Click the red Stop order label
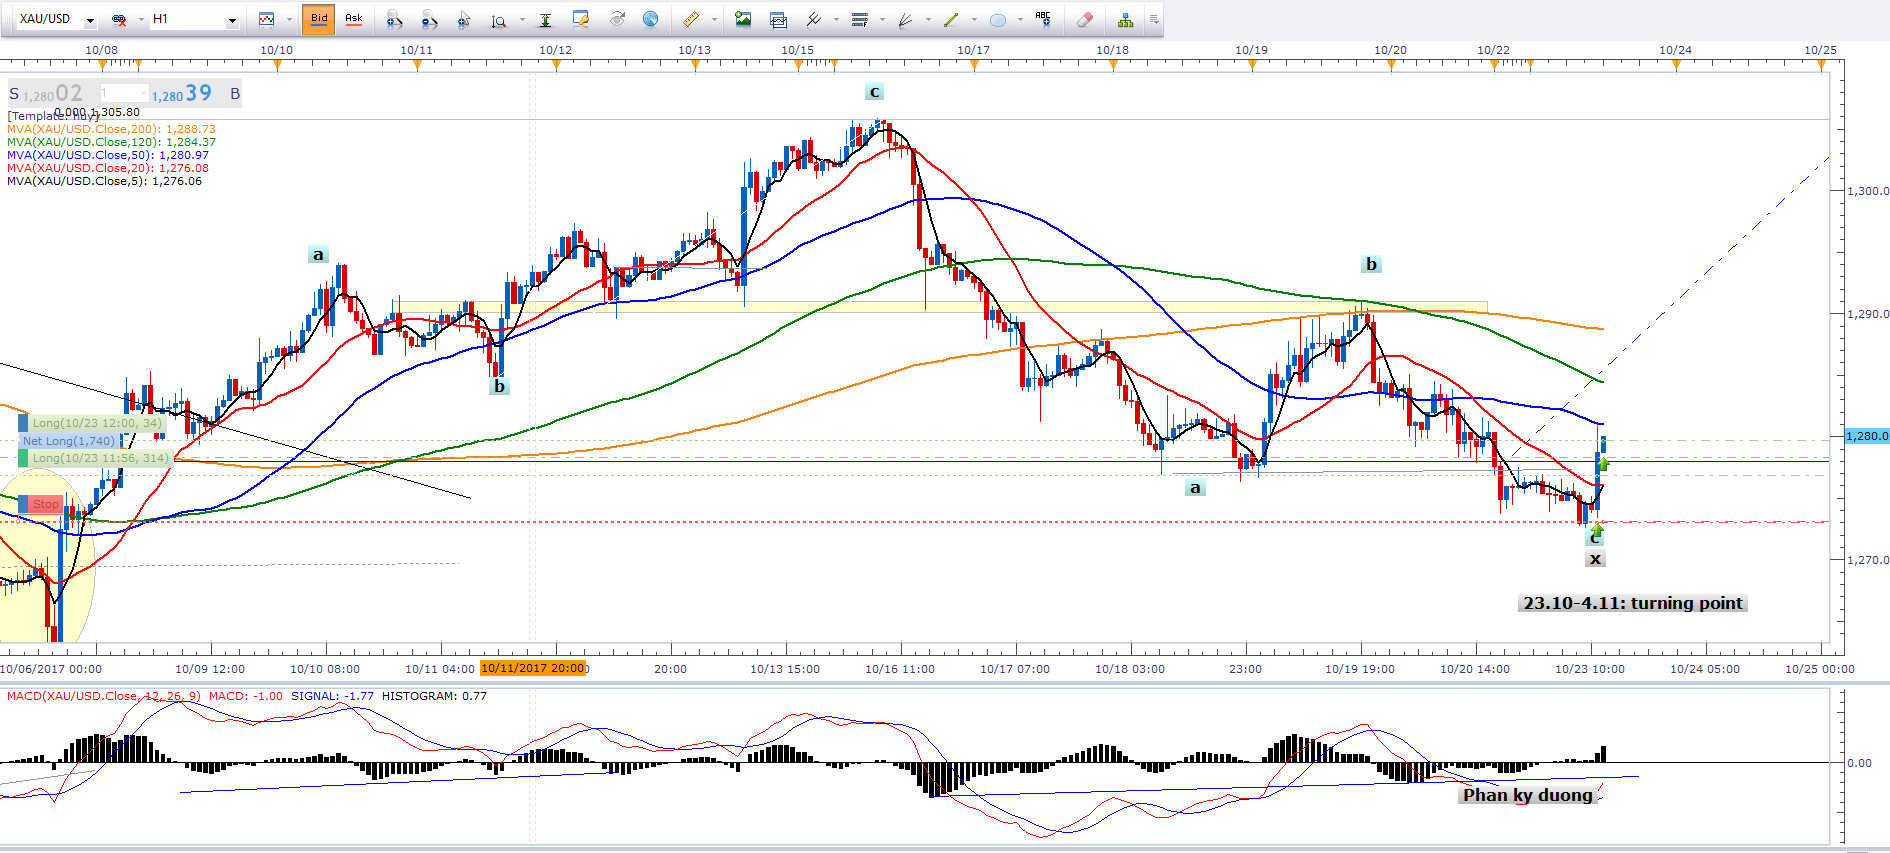 (45, 504)
